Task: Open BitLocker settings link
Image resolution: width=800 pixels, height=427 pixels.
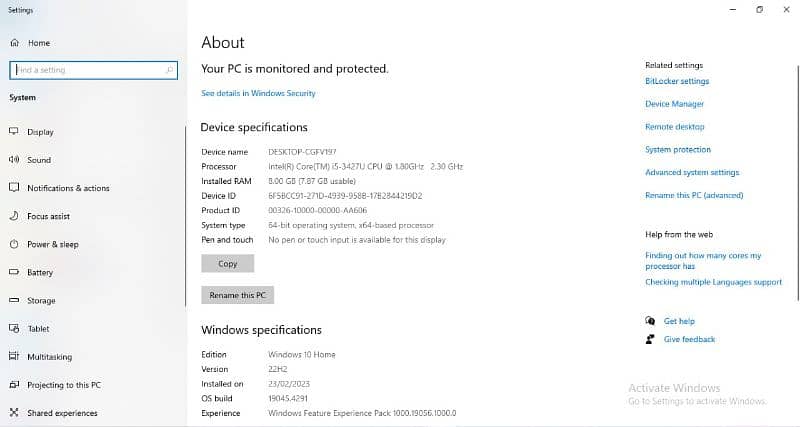Action: [x=677, y=81]
